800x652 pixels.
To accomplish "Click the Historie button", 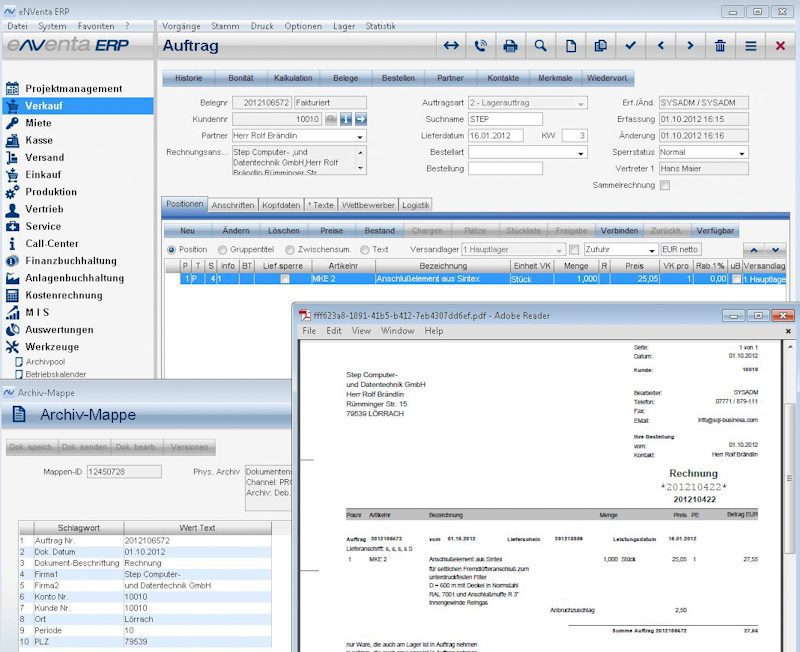I will (189, 78).
